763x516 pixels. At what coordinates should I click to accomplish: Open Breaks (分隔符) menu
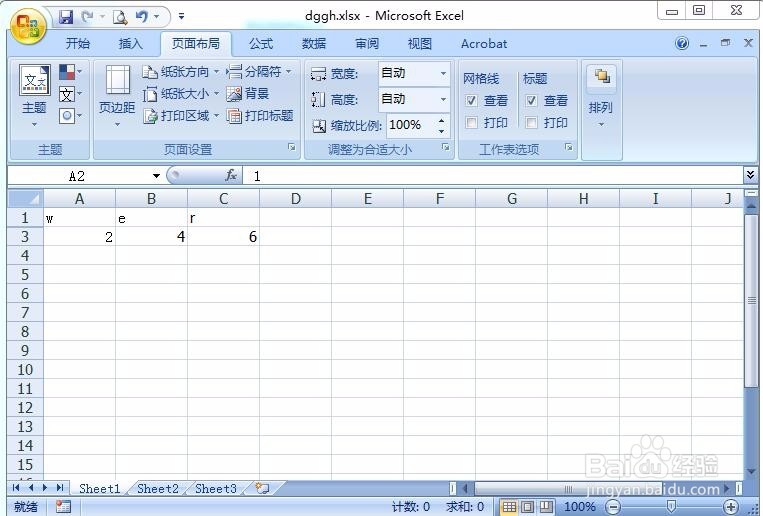pyautogui.click(x=259, y=72)
